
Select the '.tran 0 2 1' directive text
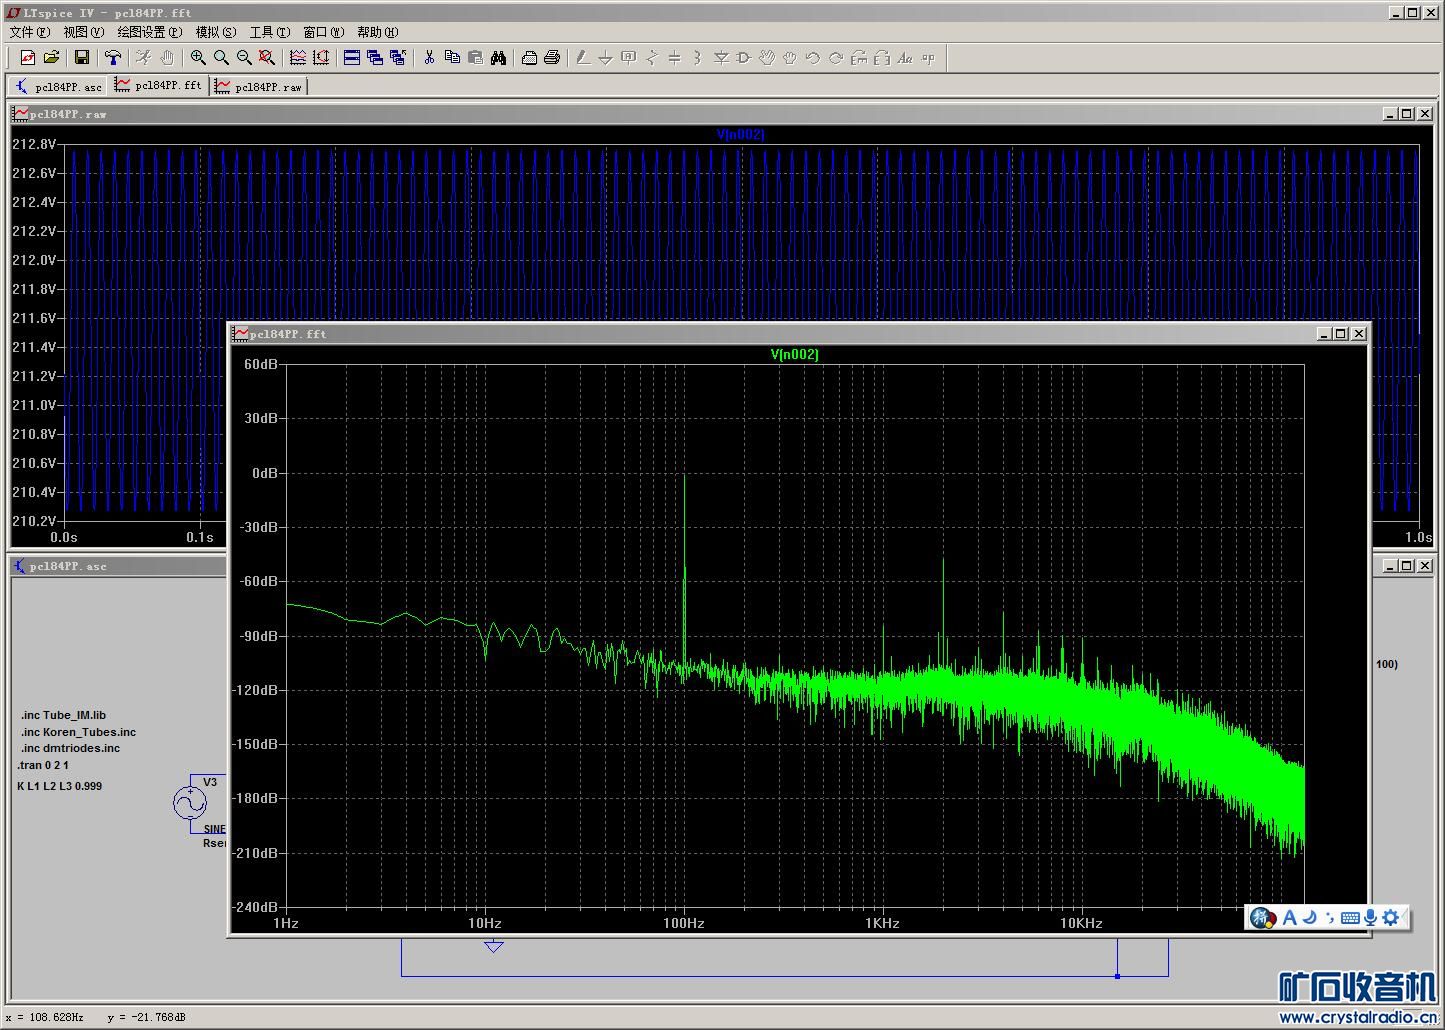43,765
